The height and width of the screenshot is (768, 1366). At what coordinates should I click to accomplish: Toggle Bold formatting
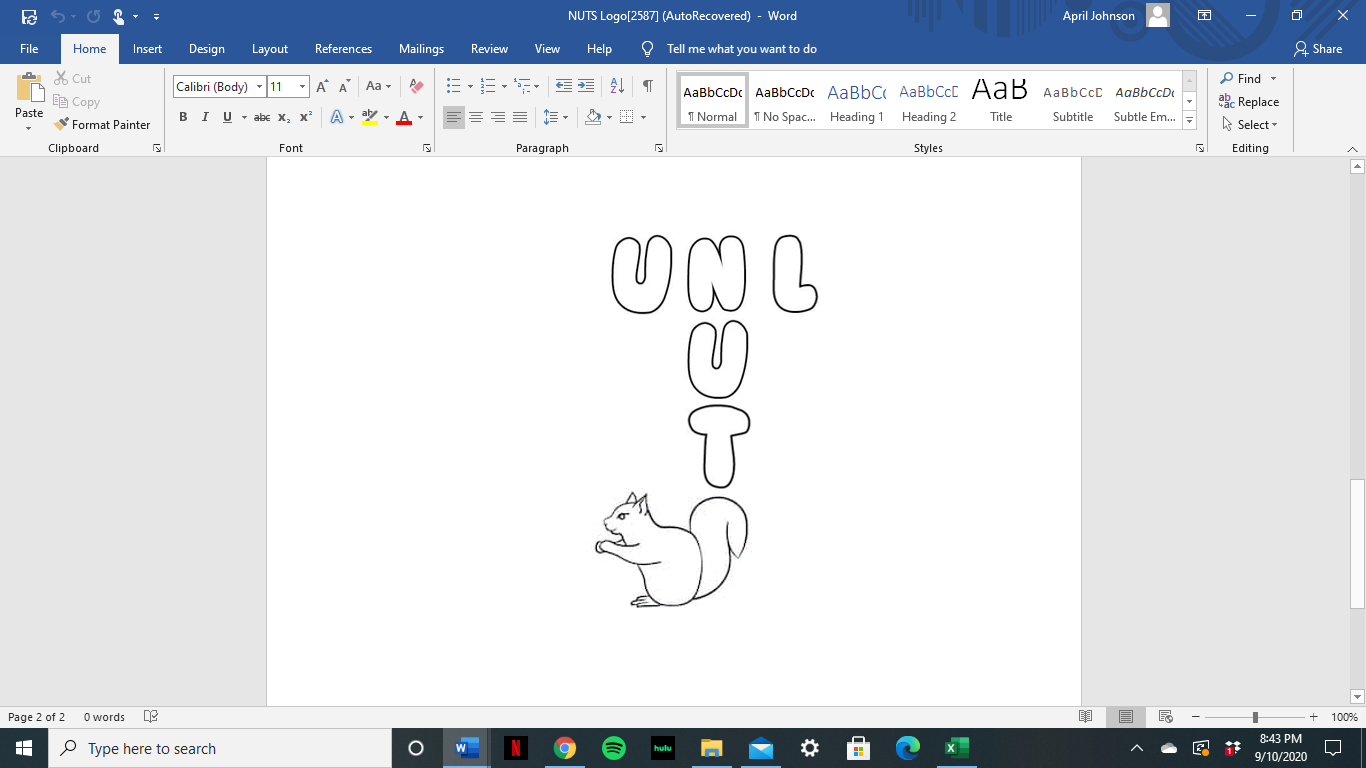(x=183, y=117)
